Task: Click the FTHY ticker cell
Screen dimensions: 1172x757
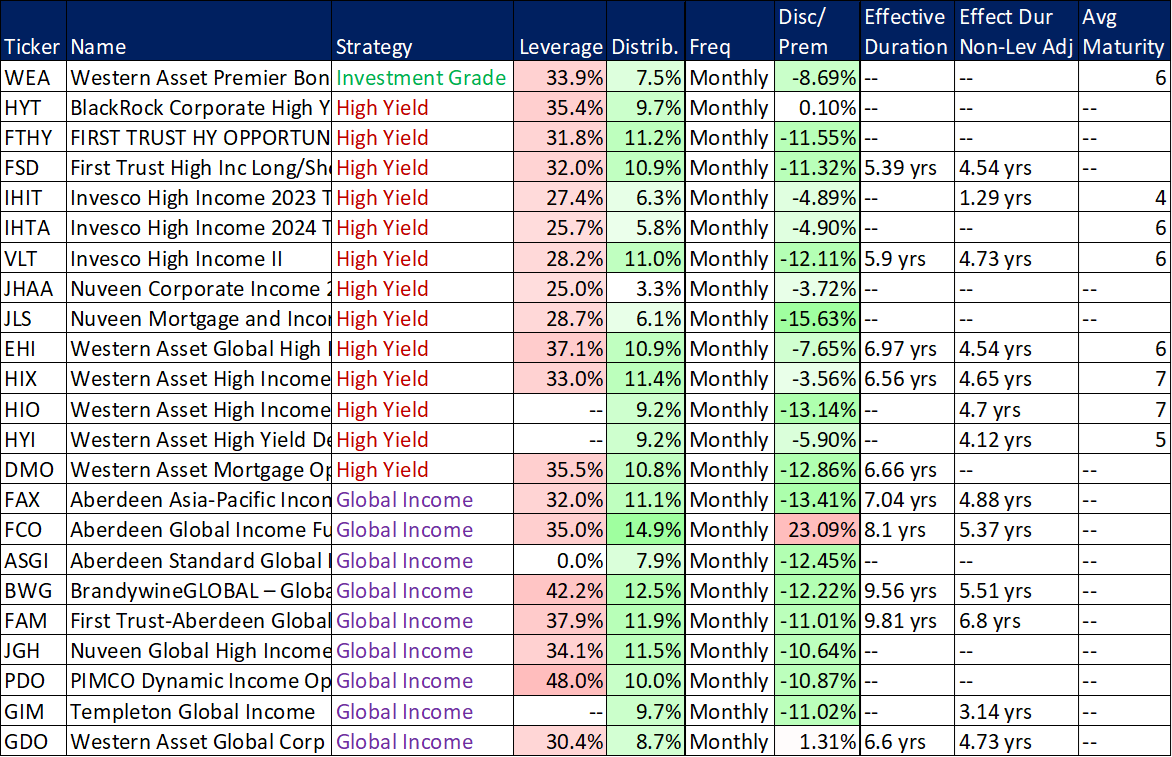Action: pyautogui.click(x=33, y=138)
